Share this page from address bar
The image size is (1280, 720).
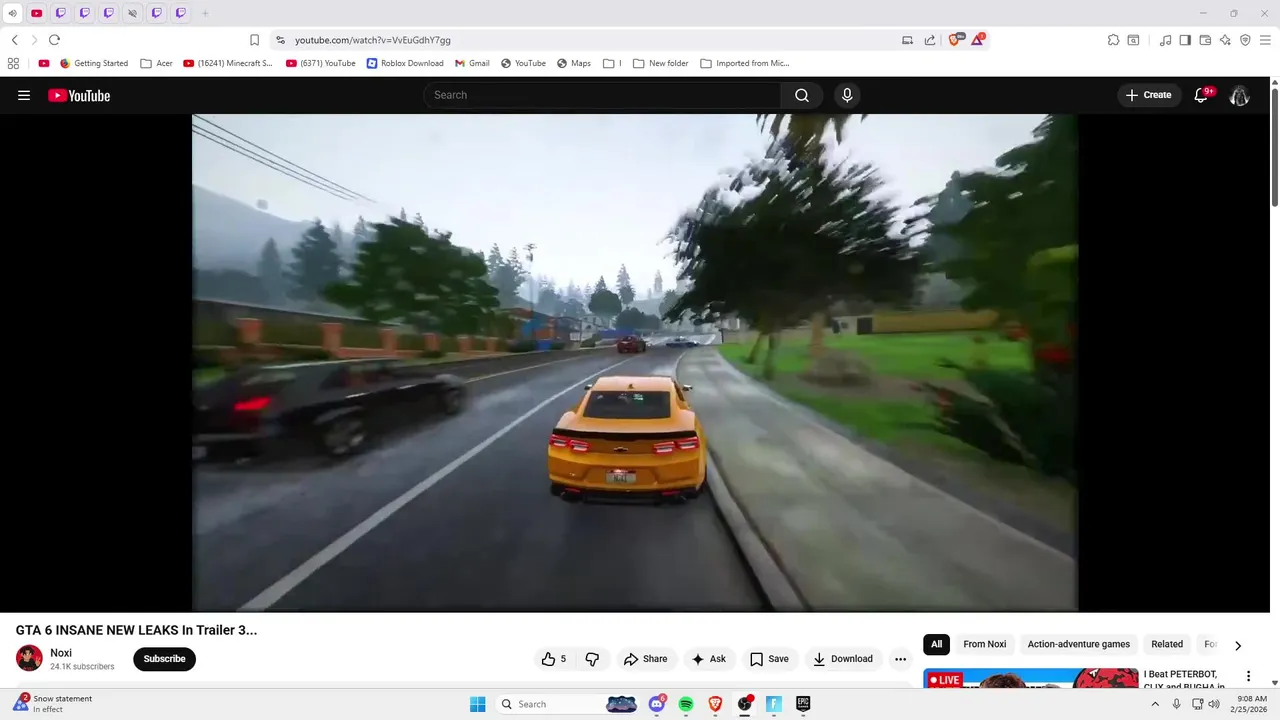click(930, 40)
